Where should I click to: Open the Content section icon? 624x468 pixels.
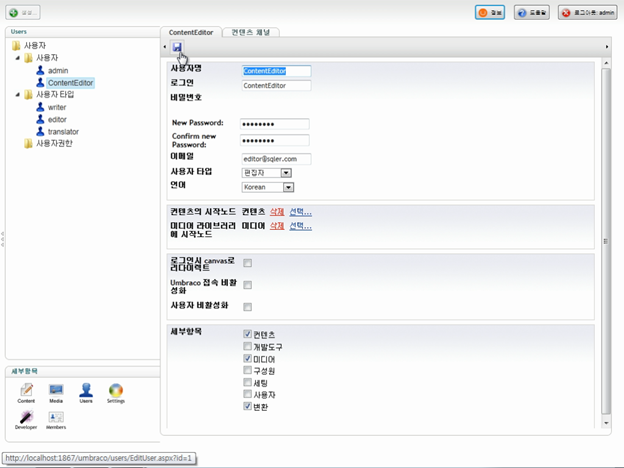click(26, 393)
